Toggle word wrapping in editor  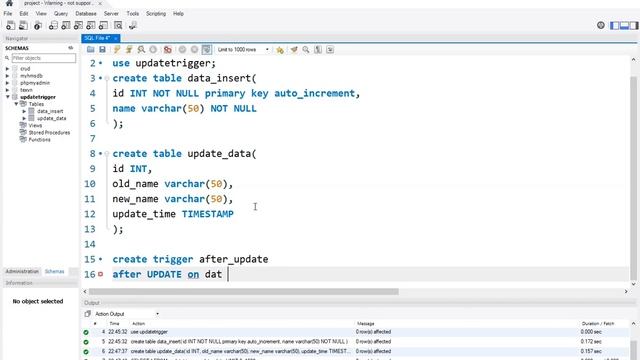click(x=330, y=50)
